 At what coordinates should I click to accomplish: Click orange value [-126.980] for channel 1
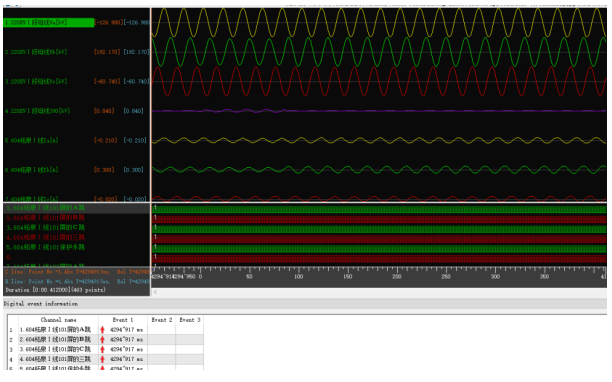(108, 23)
